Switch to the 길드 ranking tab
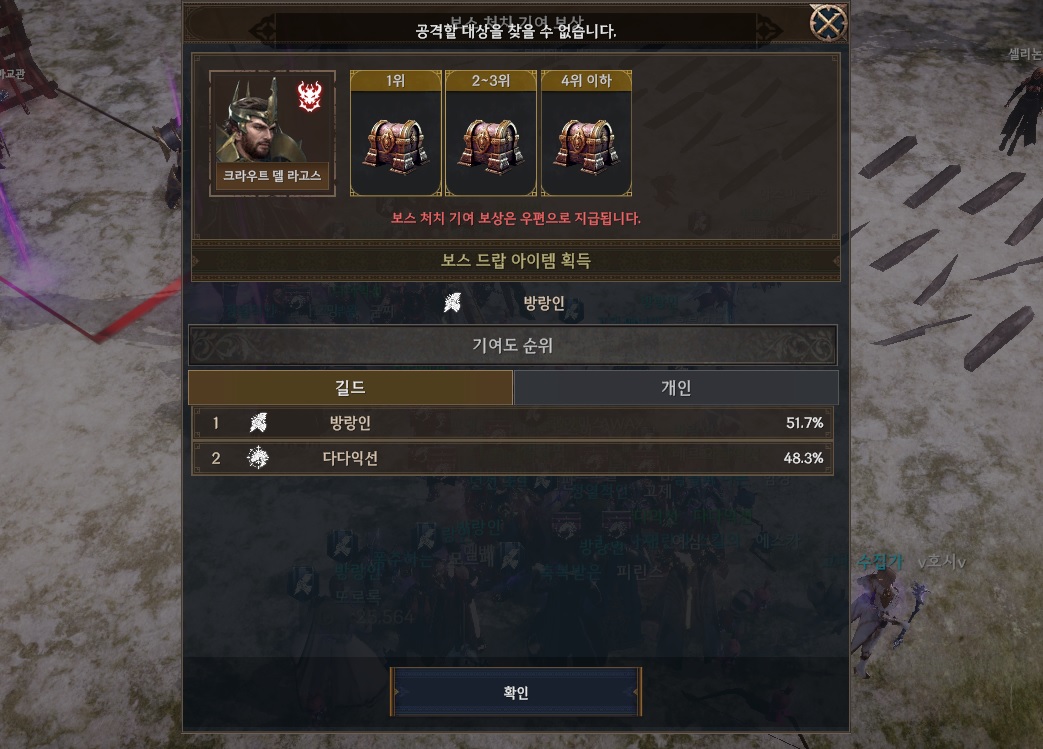The image size is (1043, 749). pos(351,388)
